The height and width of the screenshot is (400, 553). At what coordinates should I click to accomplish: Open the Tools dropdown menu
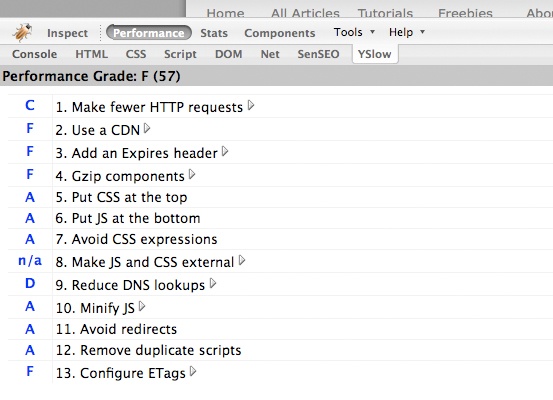click(x=354, y=32)
